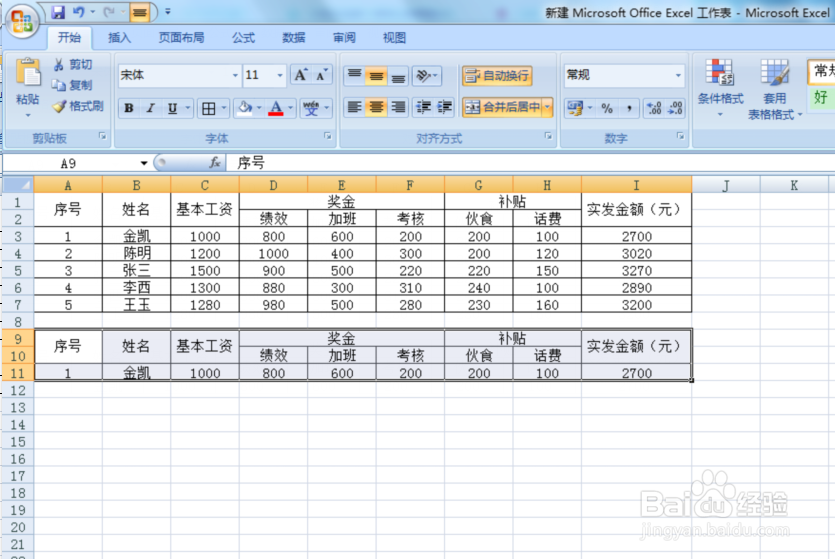835x559 pixels.
Task: Click the Redo icon
Action: tap(109, 12)
